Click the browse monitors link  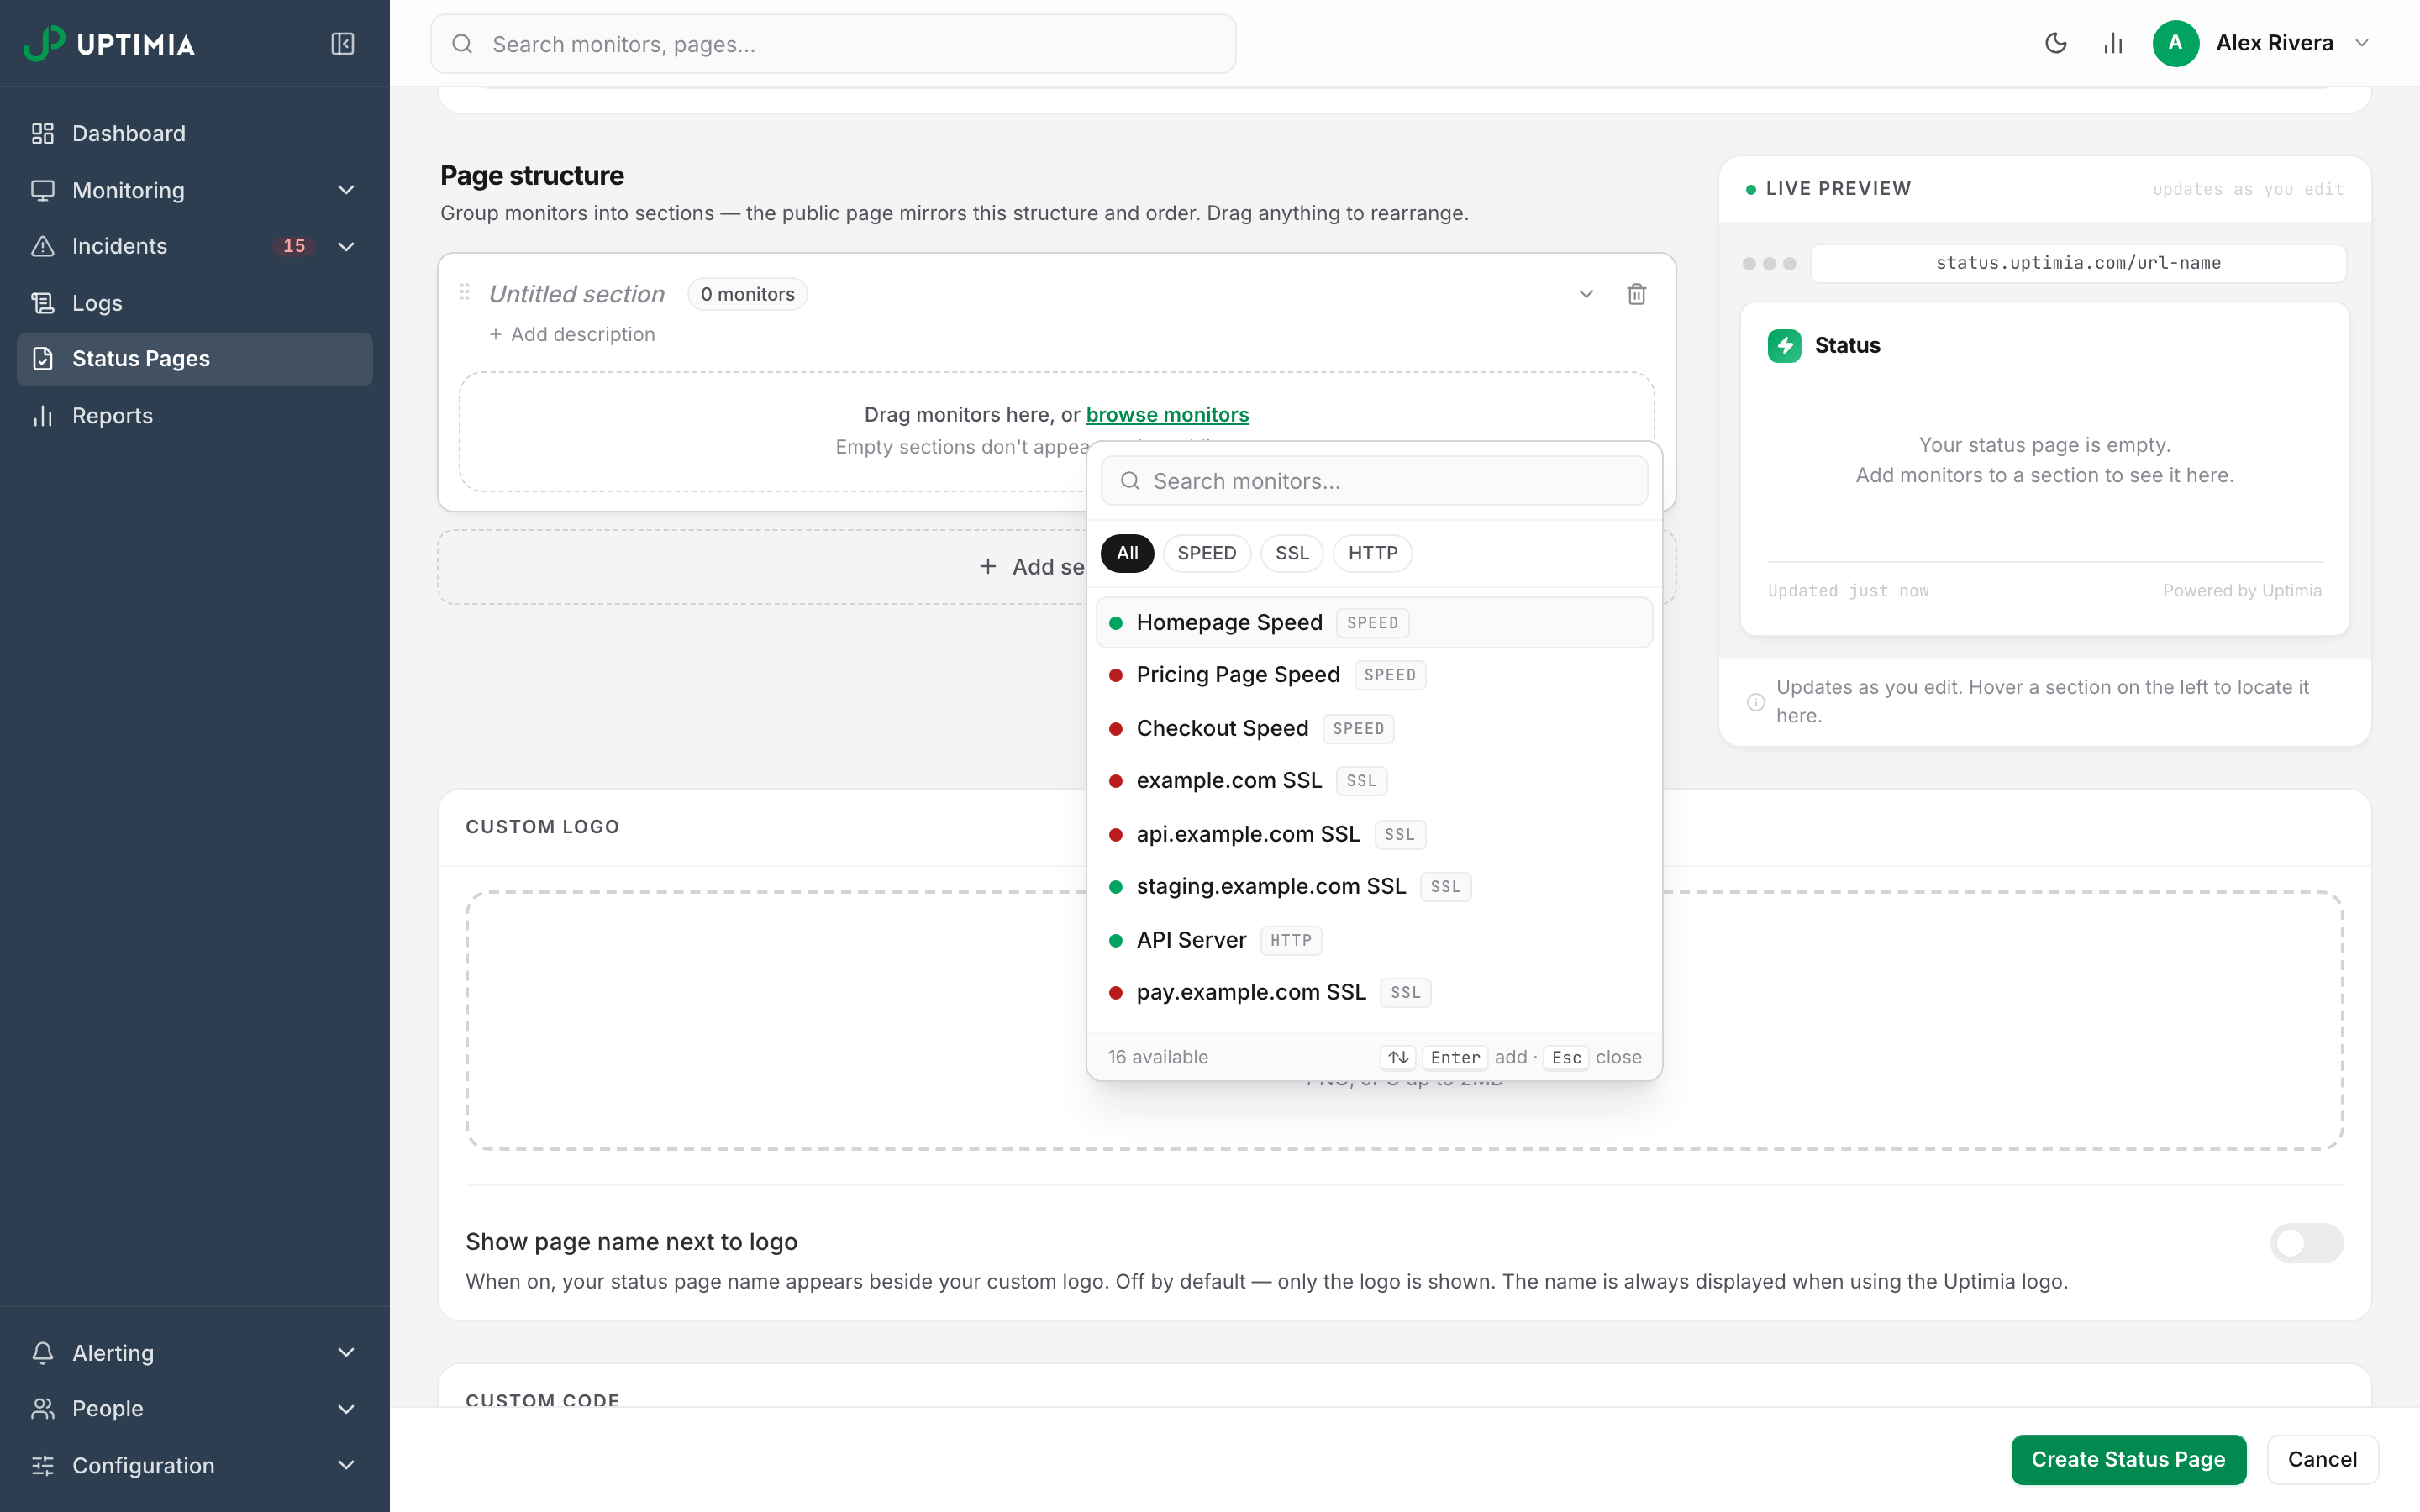pyautogui.click(x=1167, y=414)
